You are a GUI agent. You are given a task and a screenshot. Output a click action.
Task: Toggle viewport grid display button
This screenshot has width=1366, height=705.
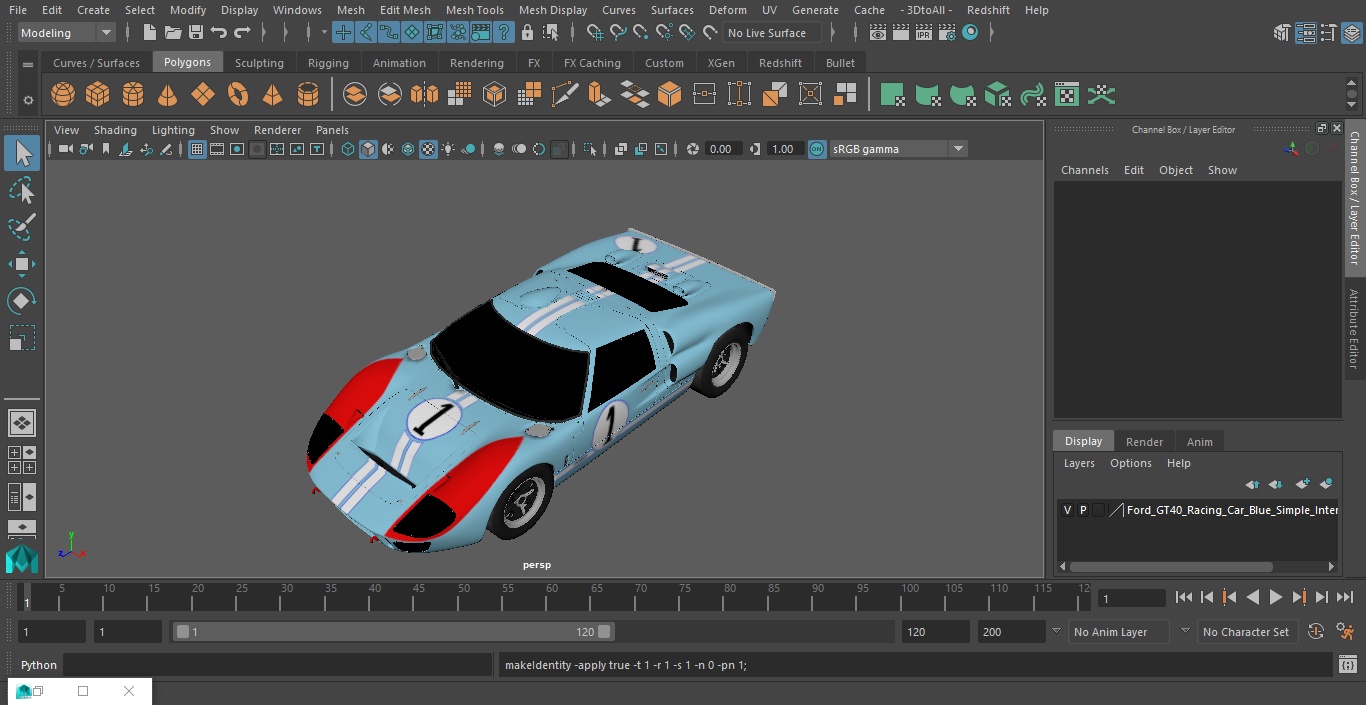[x=197, y=149]
